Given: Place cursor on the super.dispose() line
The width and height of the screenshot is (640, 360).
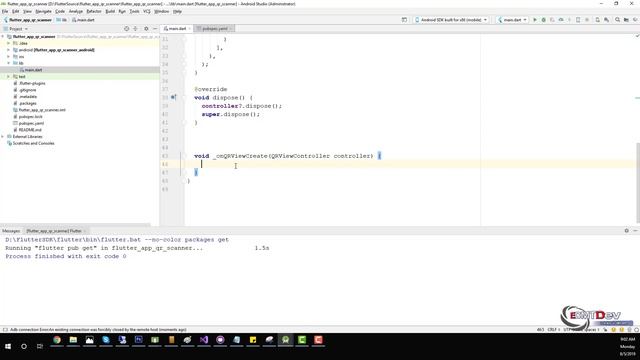Looking at the screenshot, I should click(231, 114).
